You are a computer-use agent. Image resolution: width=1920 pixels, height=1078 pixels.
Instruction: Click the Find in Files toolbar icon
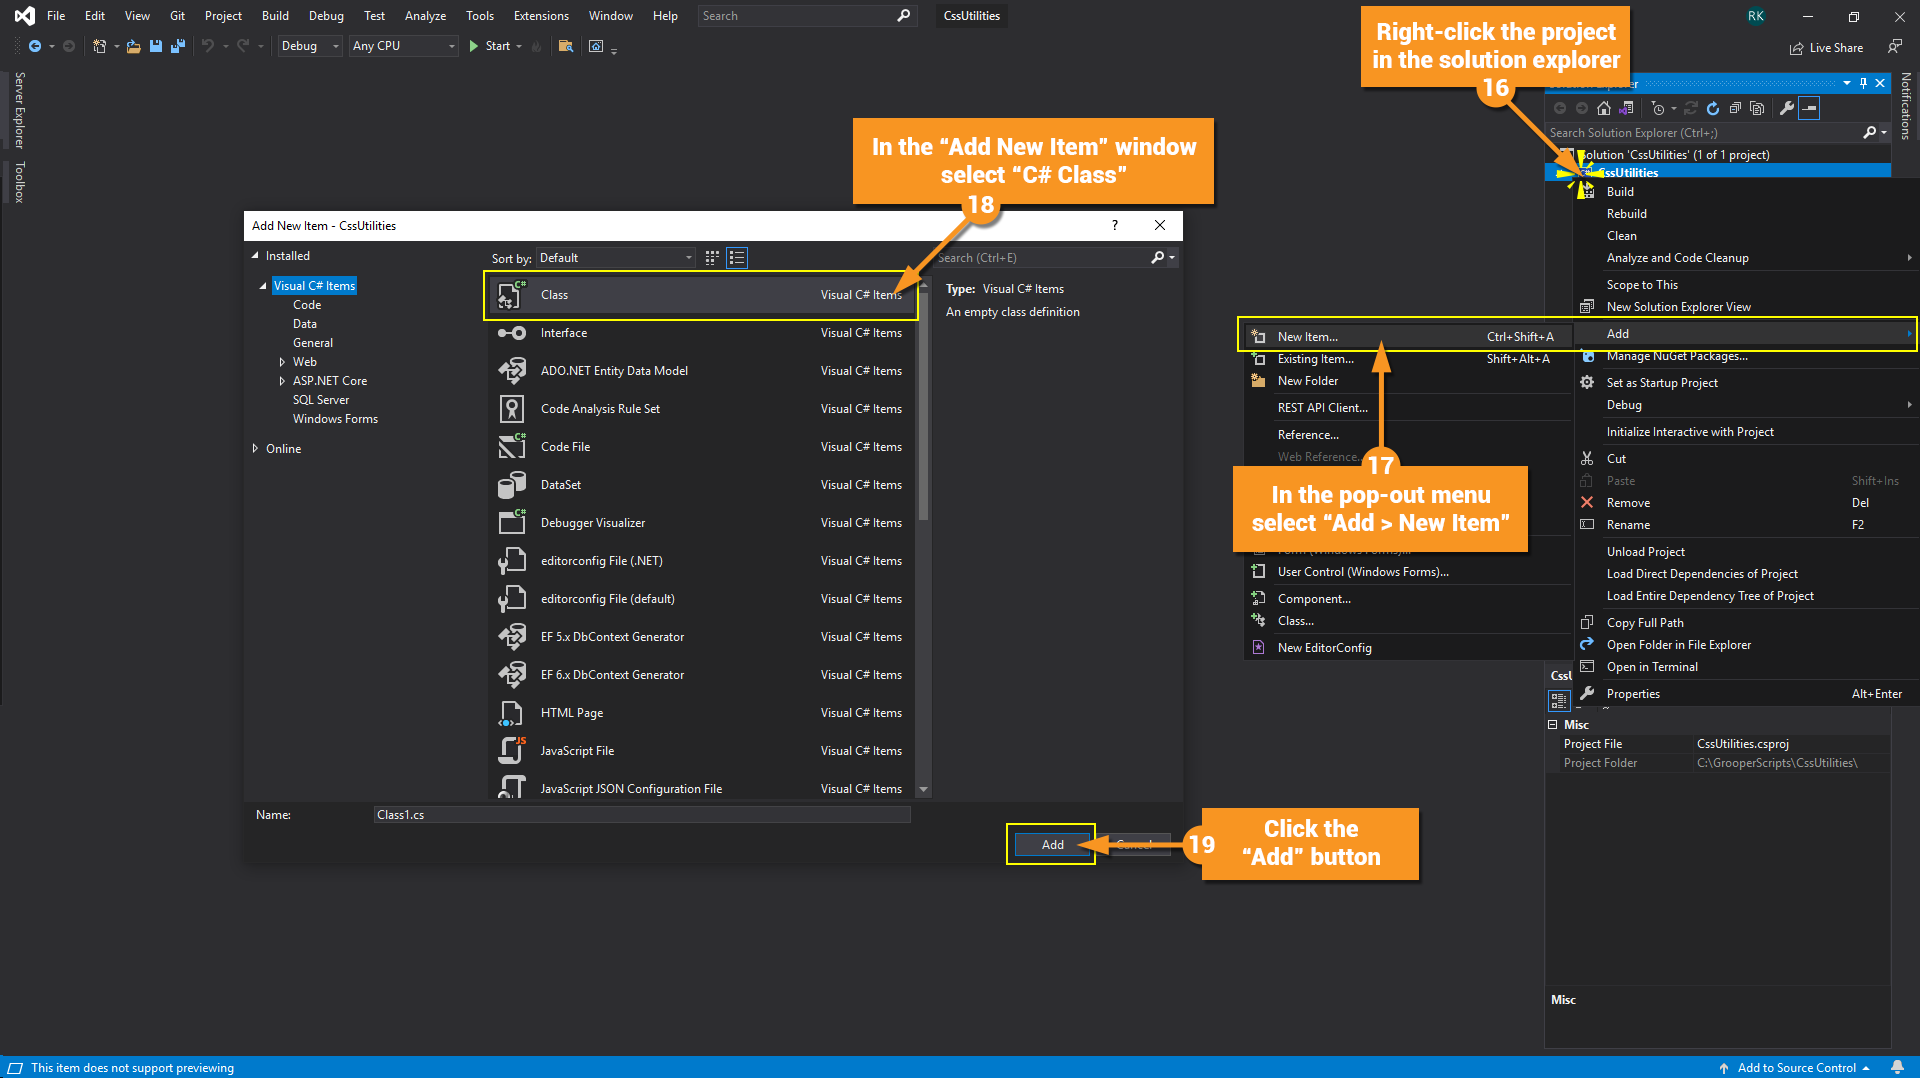(x=566, y=46)
